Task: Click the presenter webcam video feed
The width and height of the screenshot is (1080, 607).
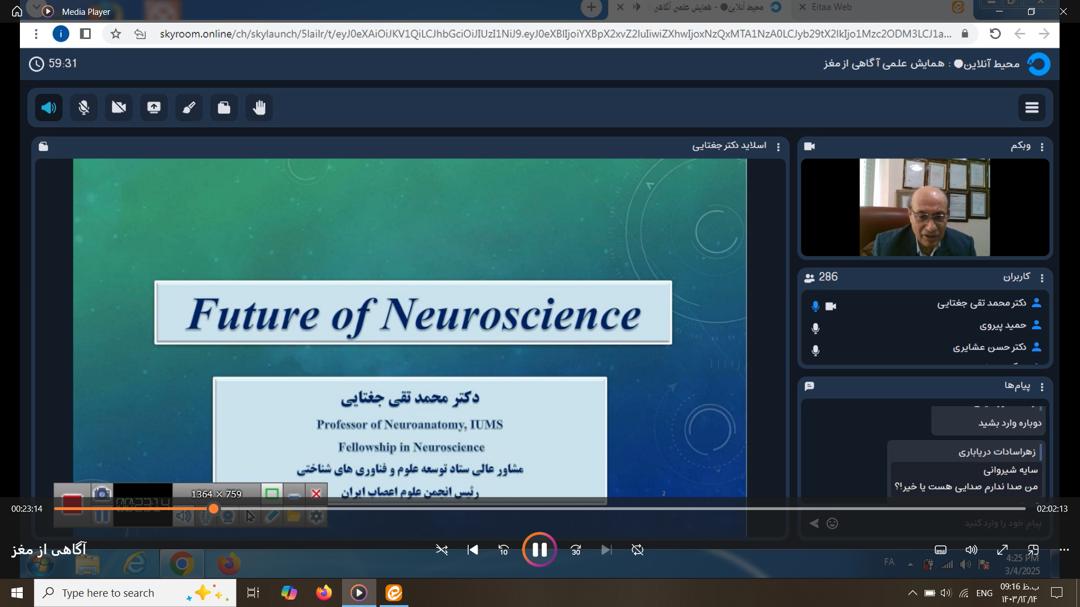Action: click(924, 207)
